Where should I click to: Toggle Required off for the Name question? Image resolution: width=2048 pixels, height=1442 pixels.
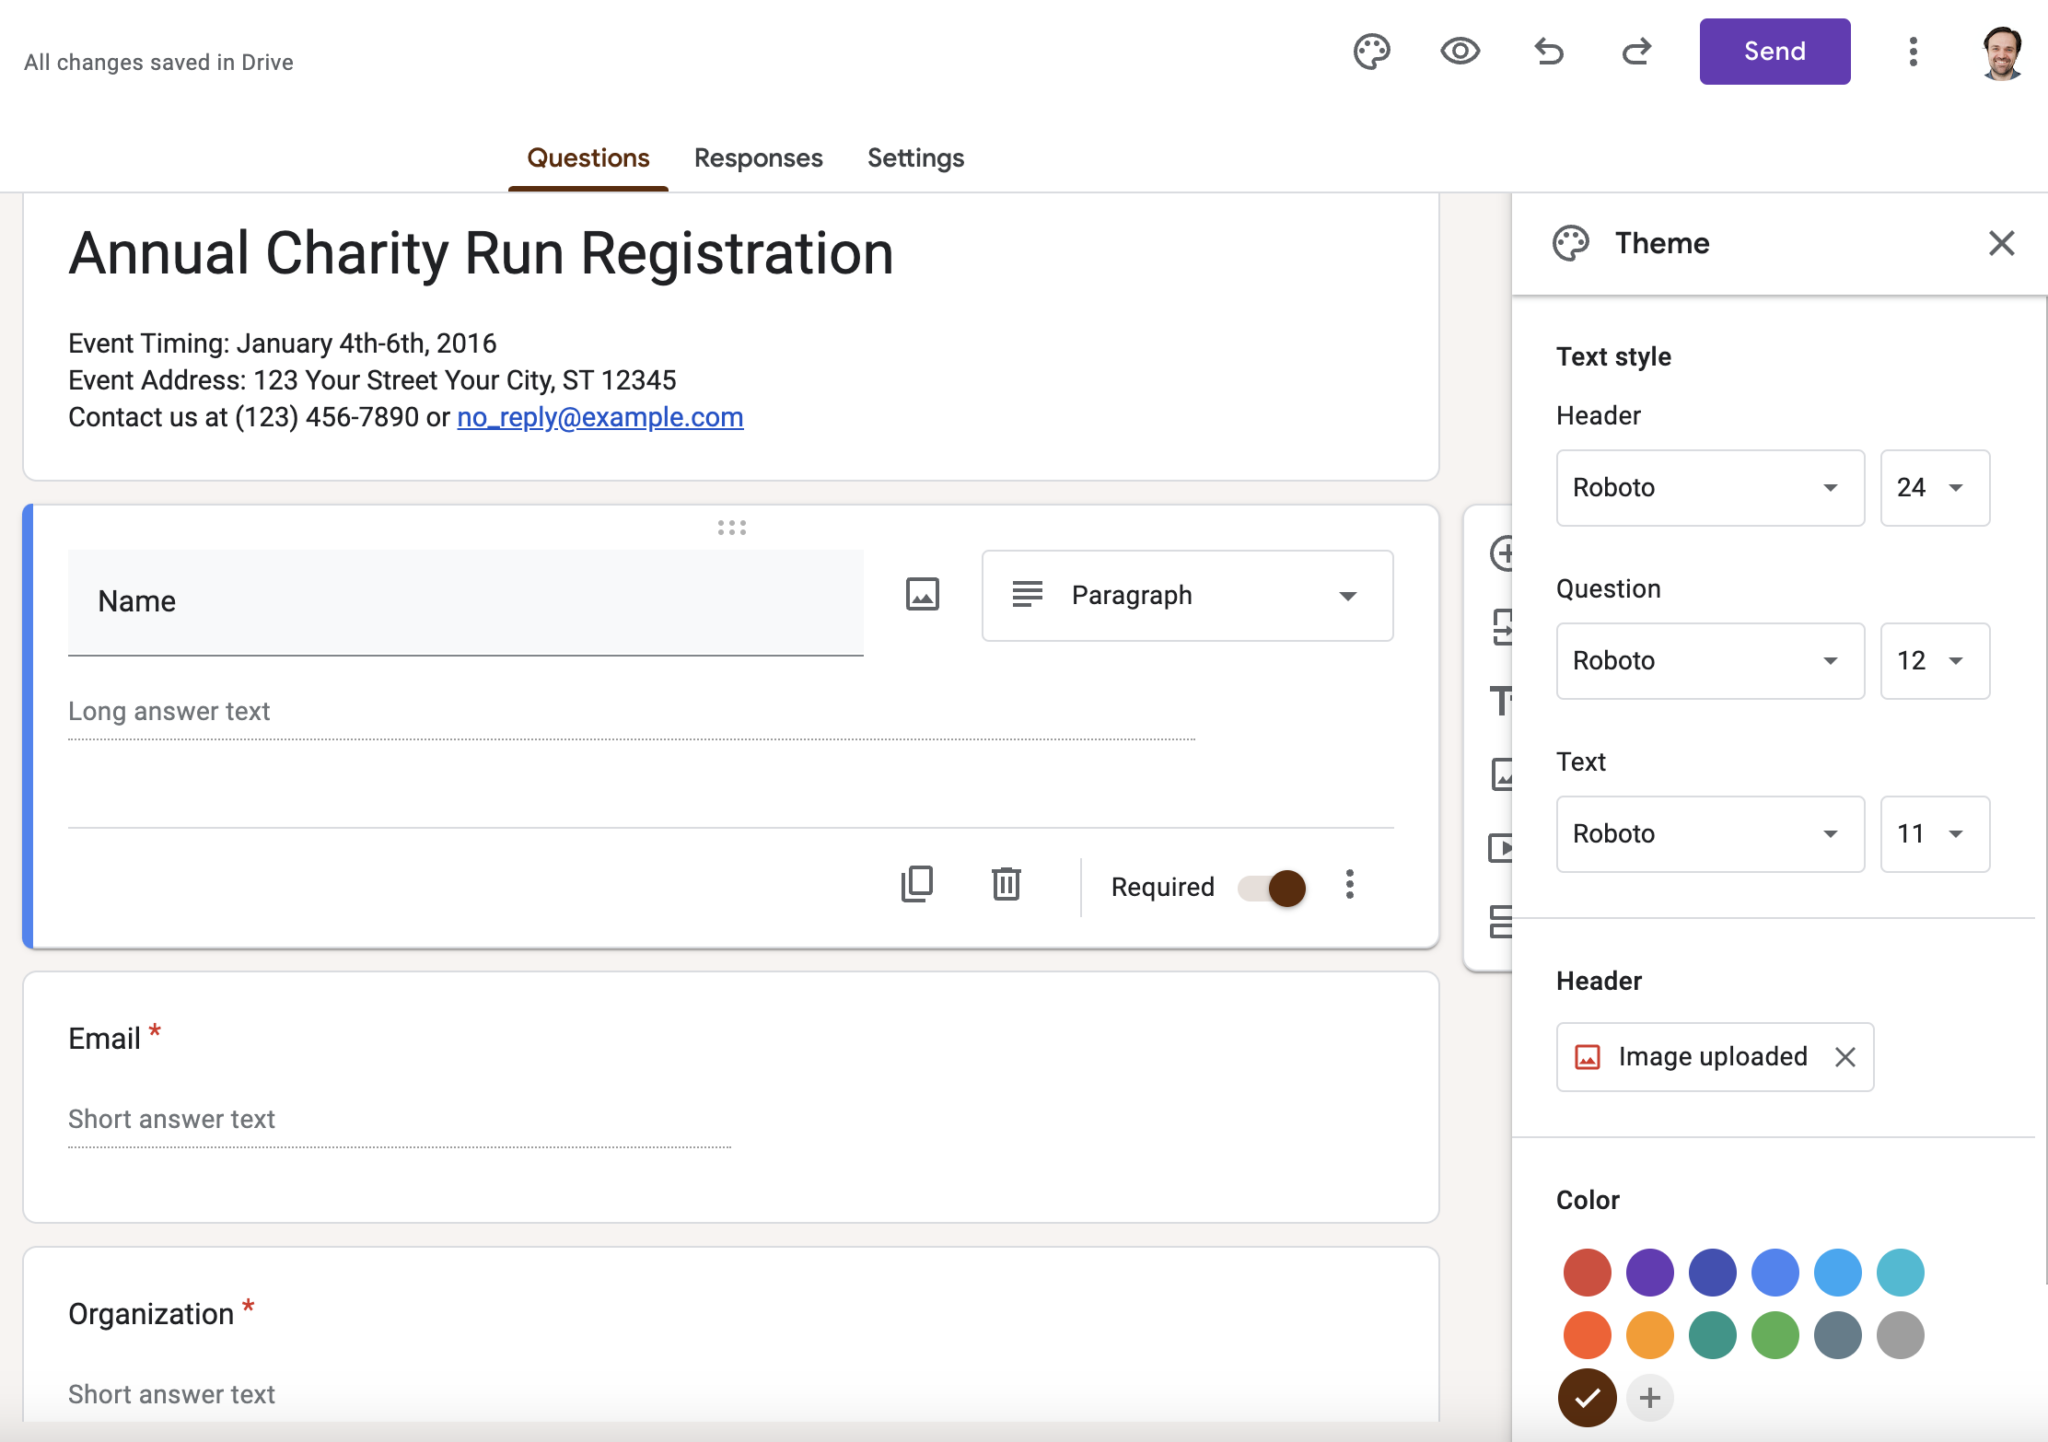[1270, 887]
